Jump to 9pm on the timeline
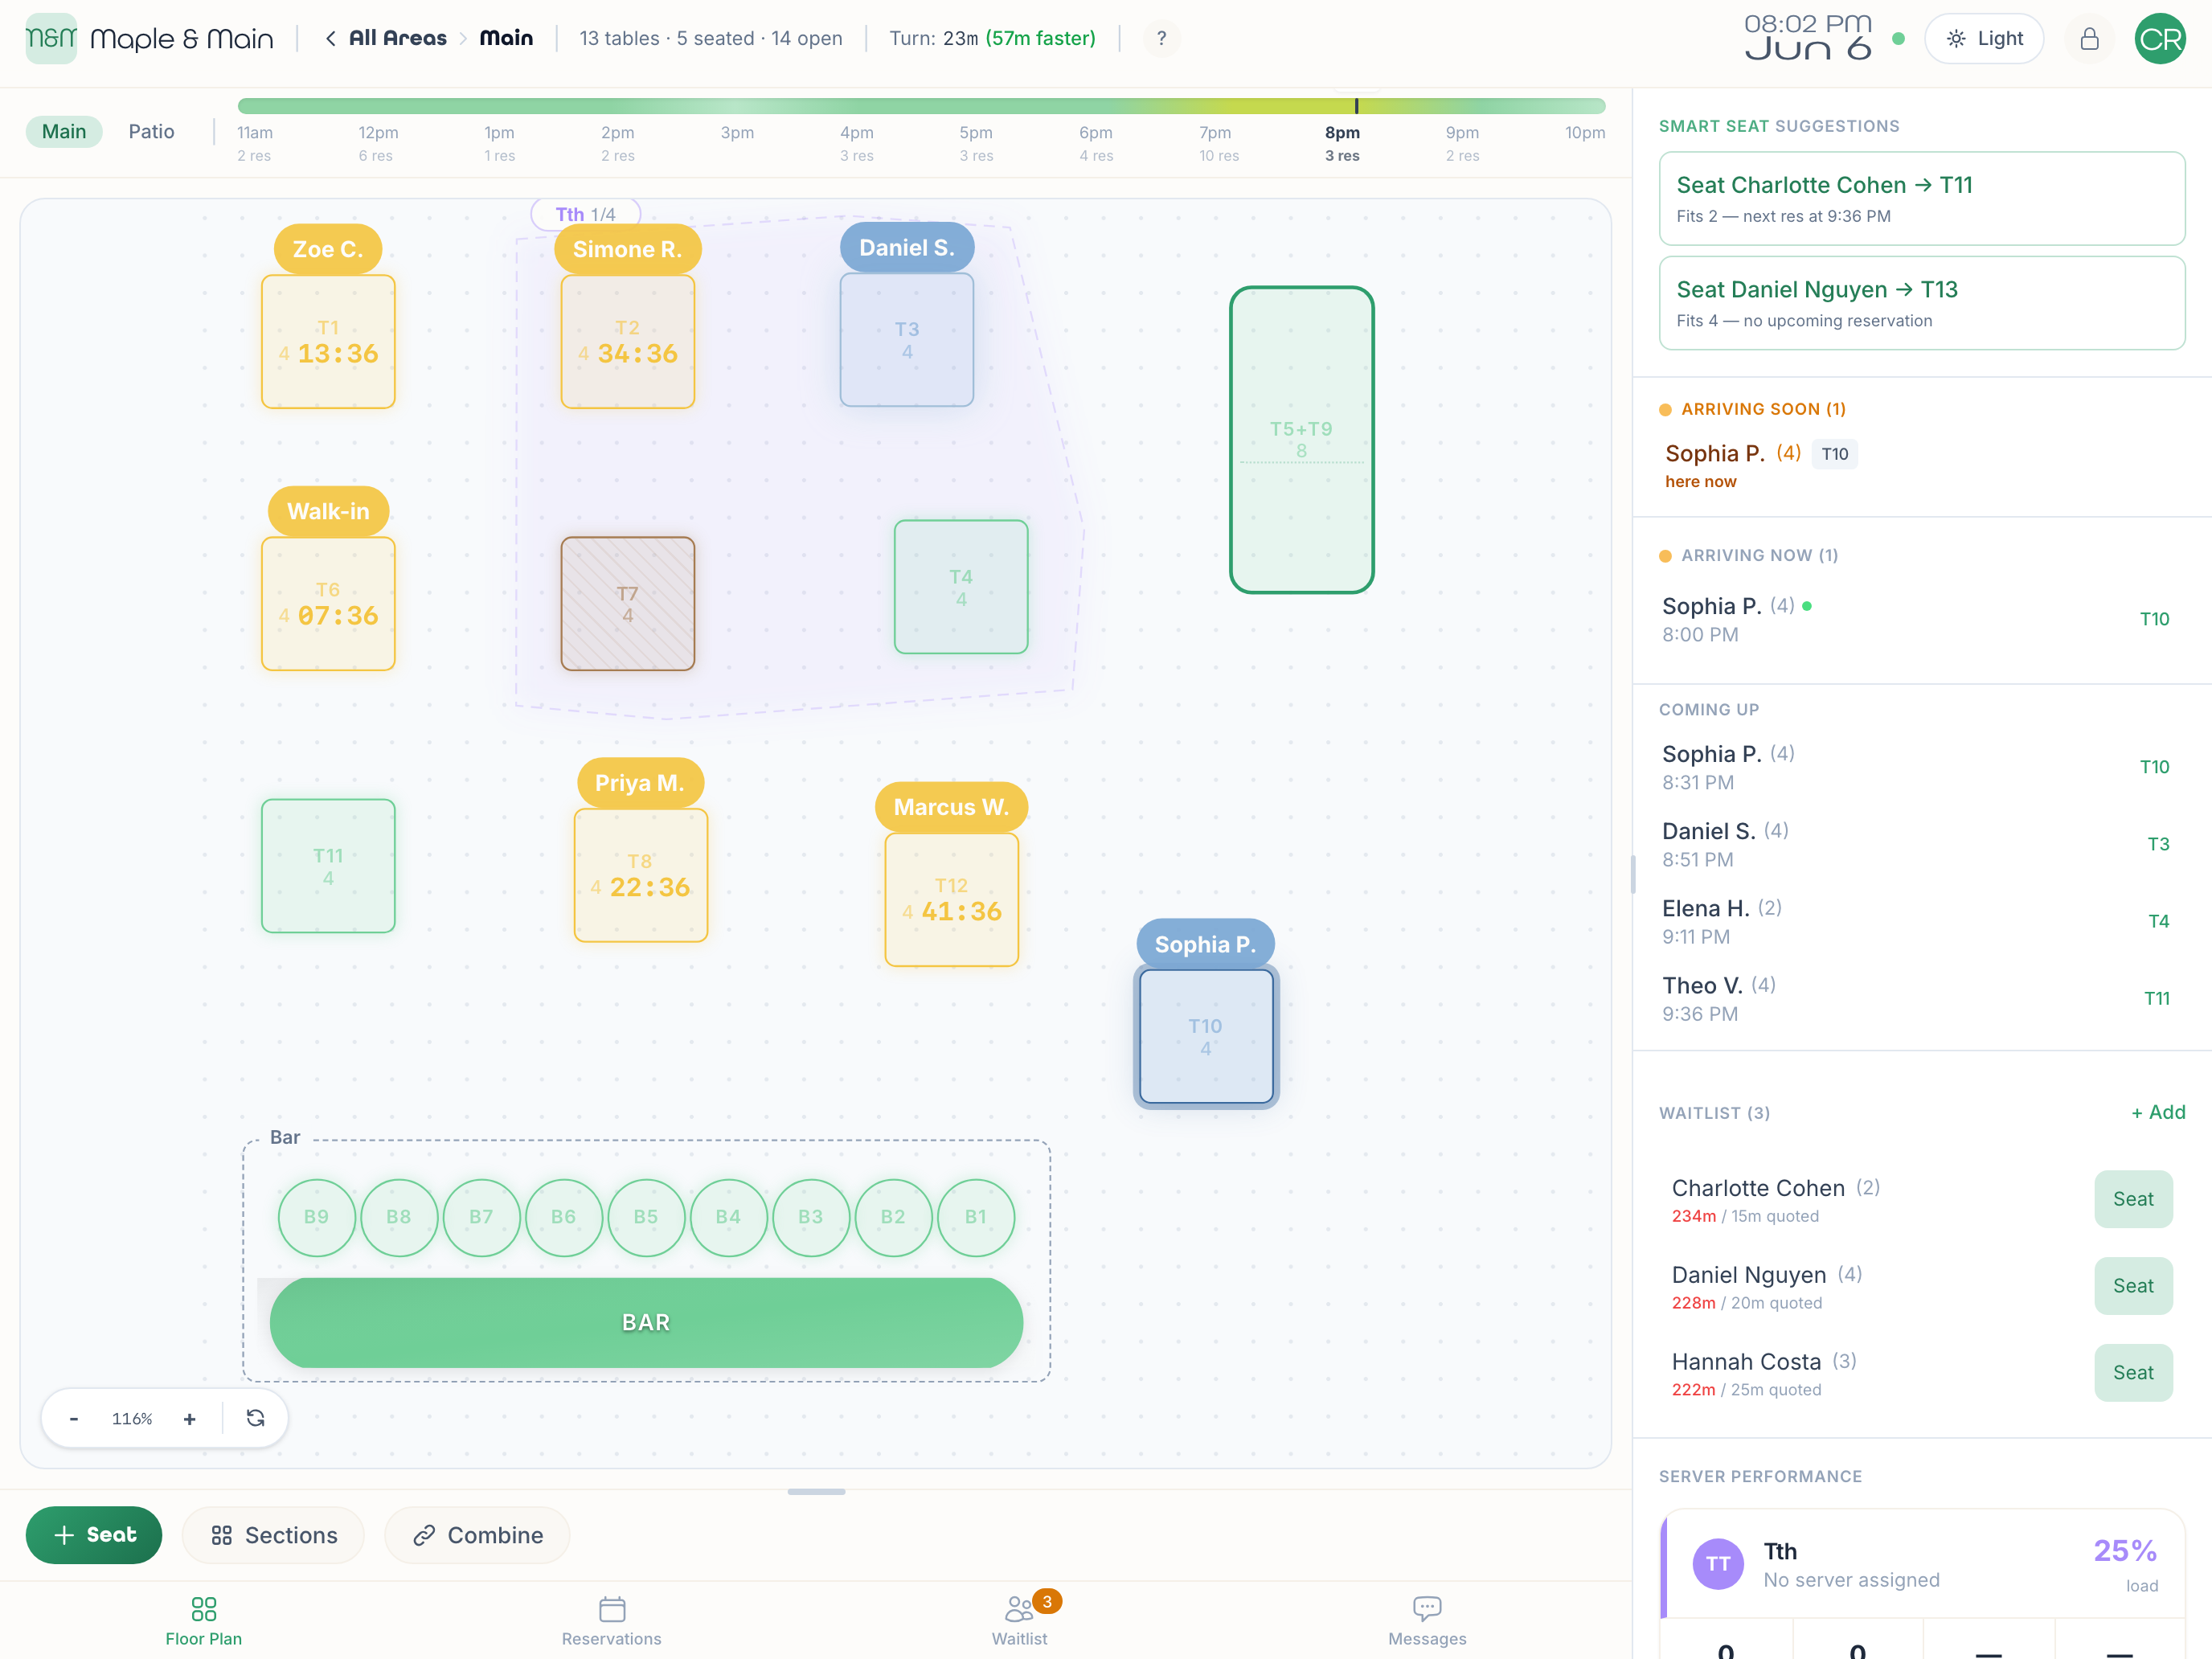 click(1462, 143)
